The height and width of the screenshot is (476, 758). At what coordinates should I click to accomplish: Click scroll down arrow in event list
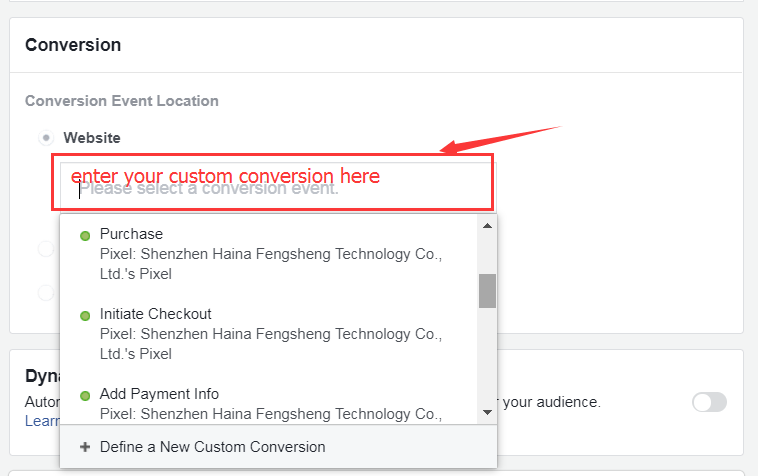coord(487,411)
